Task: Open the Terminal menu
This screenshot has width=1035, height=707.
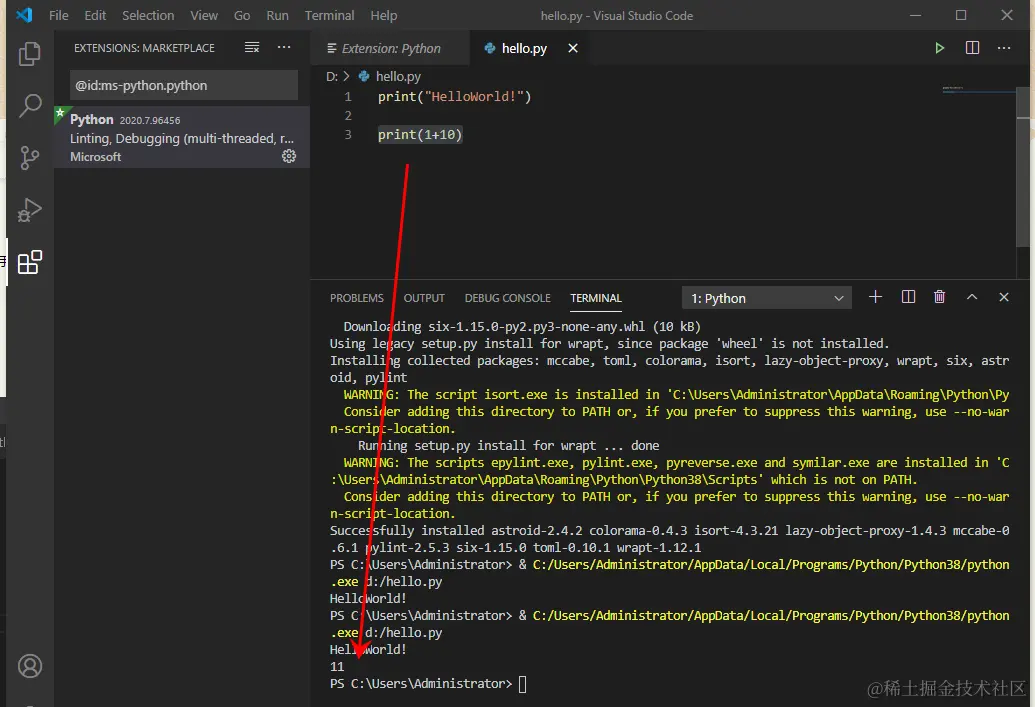Action: click(x=329, y=15)
